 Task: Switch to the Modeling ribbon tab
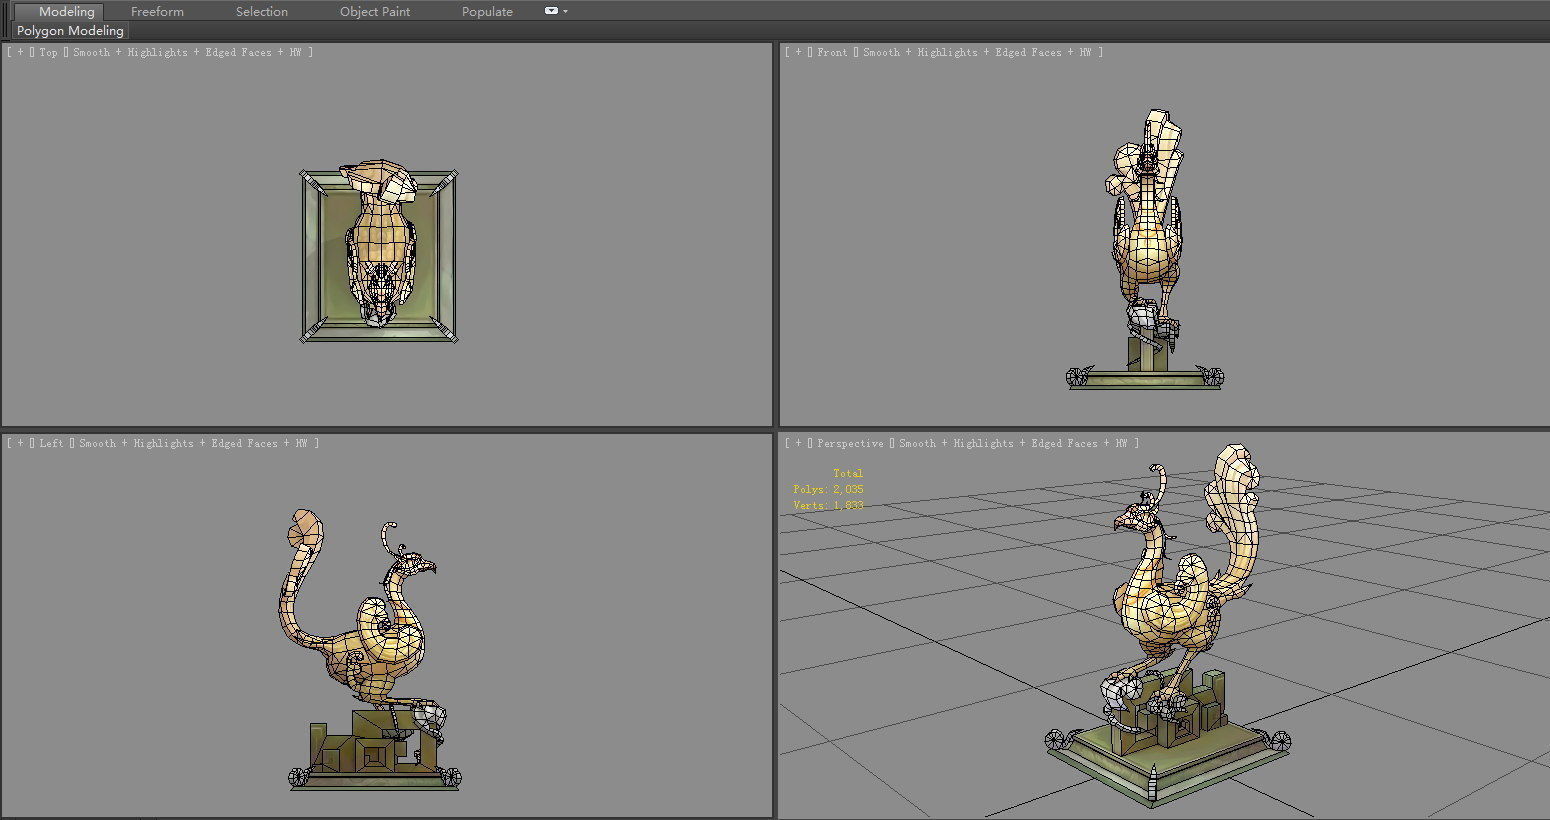tap(66, 12)
